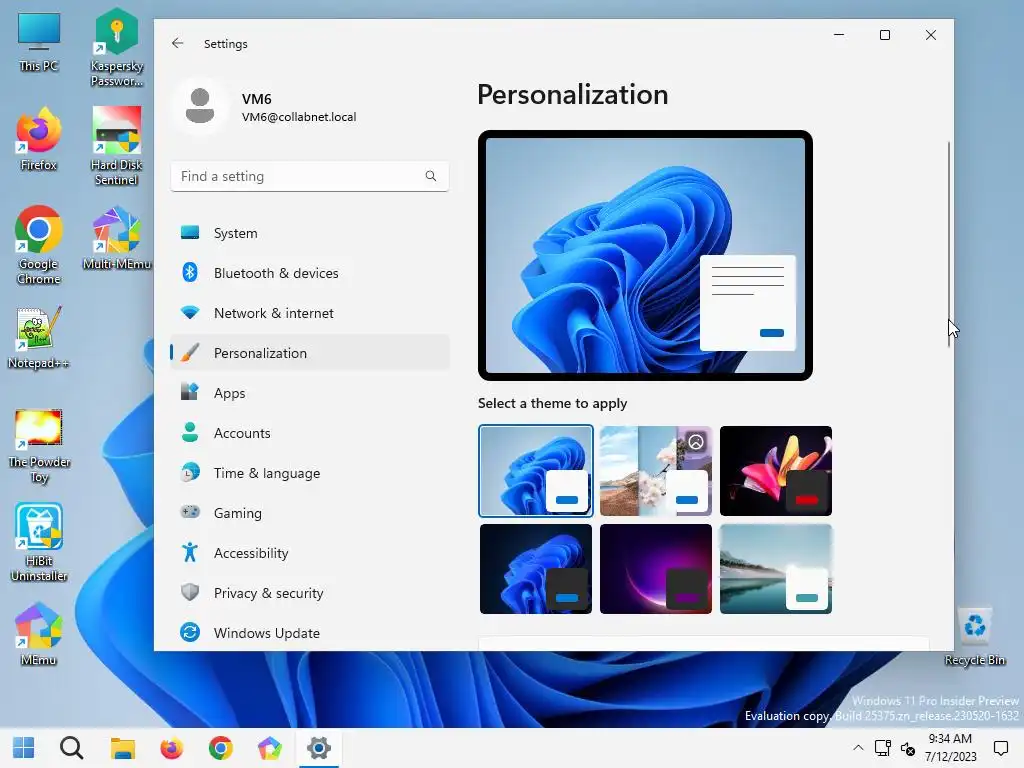Click the System monitor icon in sidebar
The width and height of the screenshot is (1024, 768).
190,232
